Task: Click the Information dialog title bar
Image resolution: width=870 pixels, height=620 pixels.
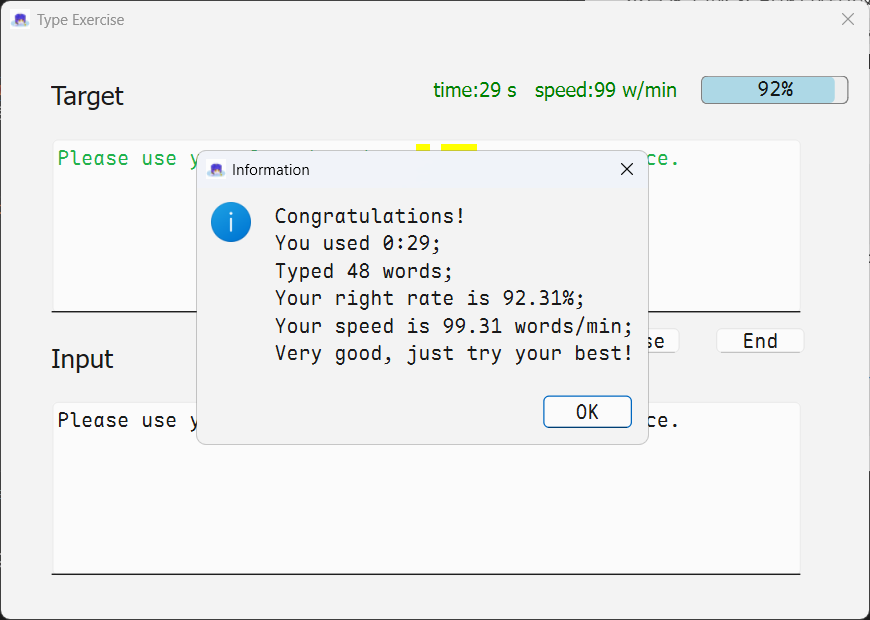Action: (x=420, y=170)
